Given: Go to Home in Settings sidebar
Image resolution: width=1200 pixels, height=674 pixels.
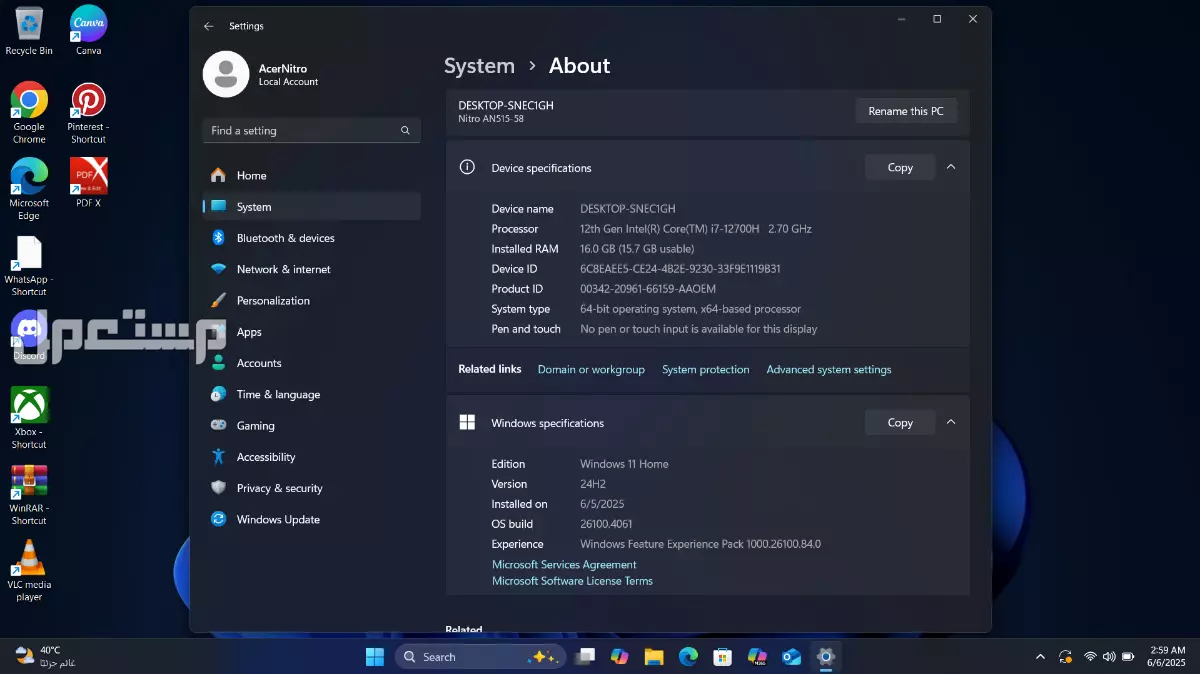Looking at the screenshot, I should [x=311, y=175].
